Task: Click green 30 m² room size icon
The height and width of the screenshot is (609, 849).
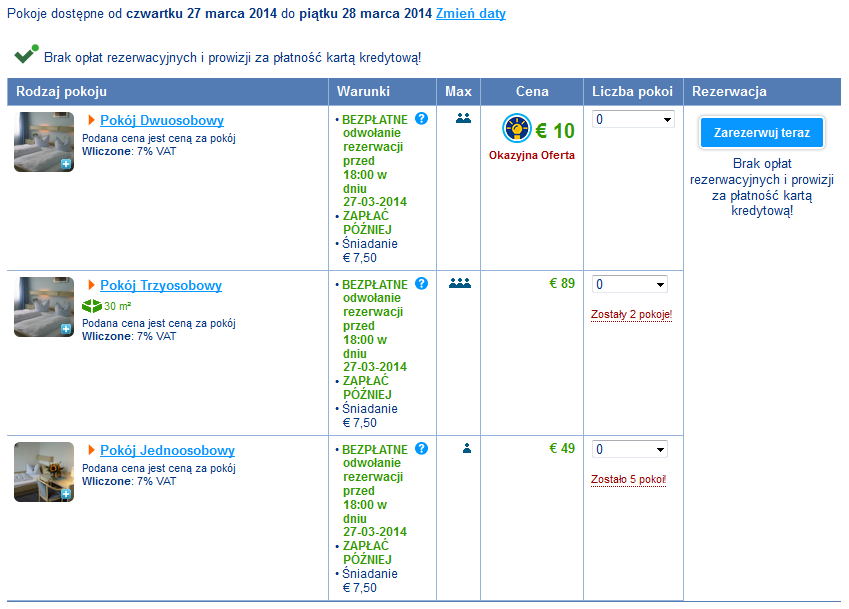Action: tap(92, 306)
